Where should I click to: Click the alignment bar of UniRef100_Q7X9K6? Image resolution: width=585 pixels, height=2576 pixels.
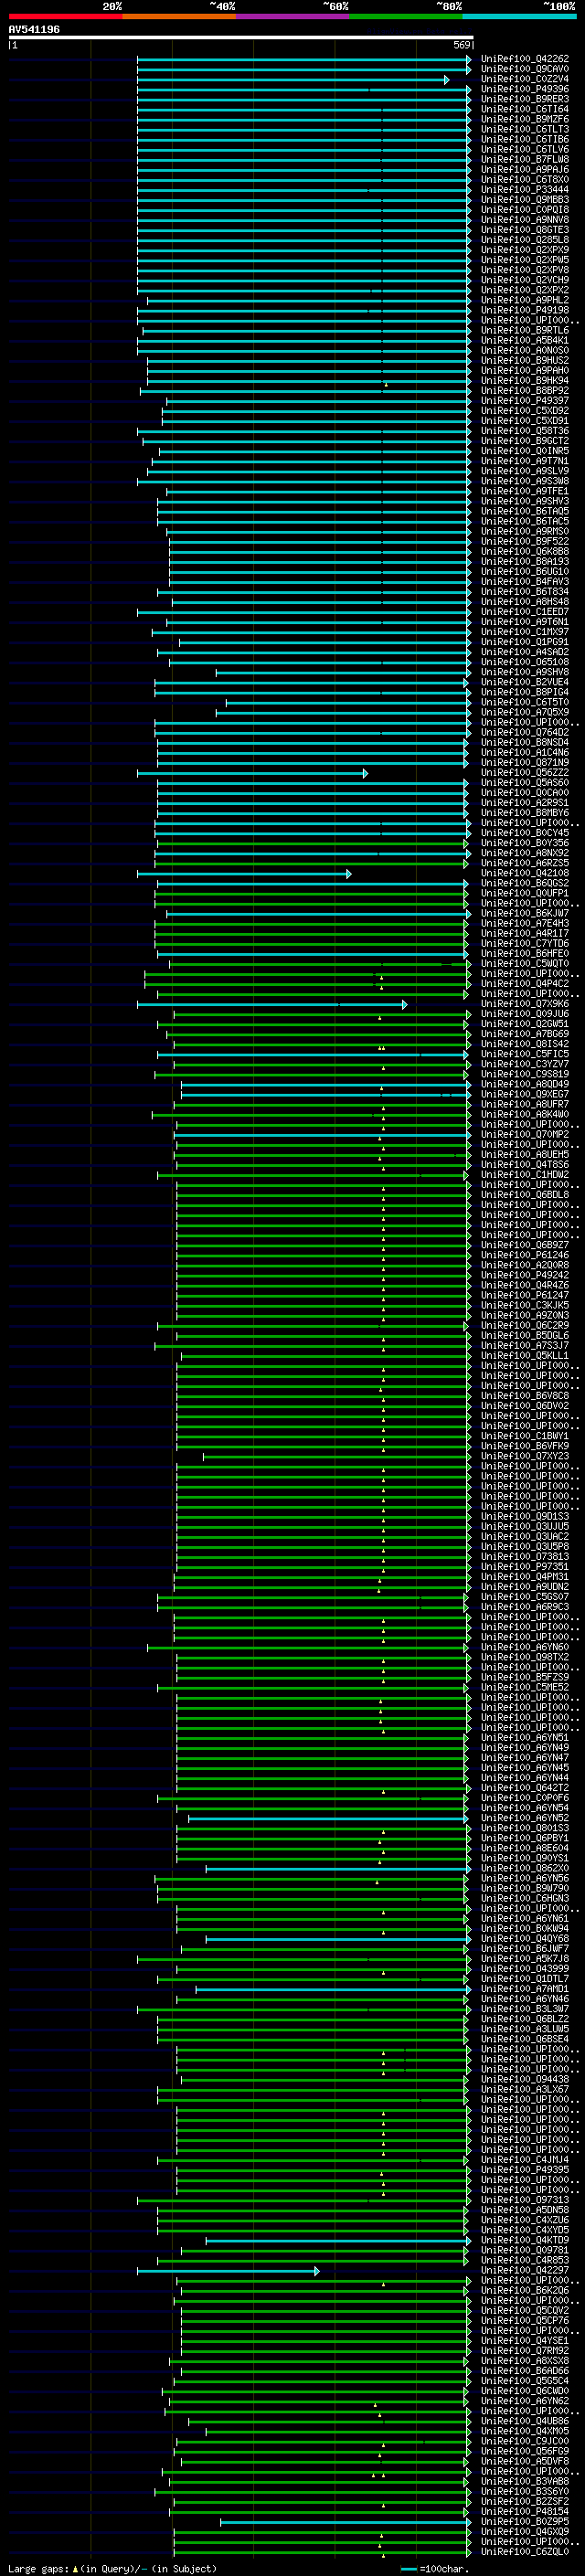coord(272,1004)
